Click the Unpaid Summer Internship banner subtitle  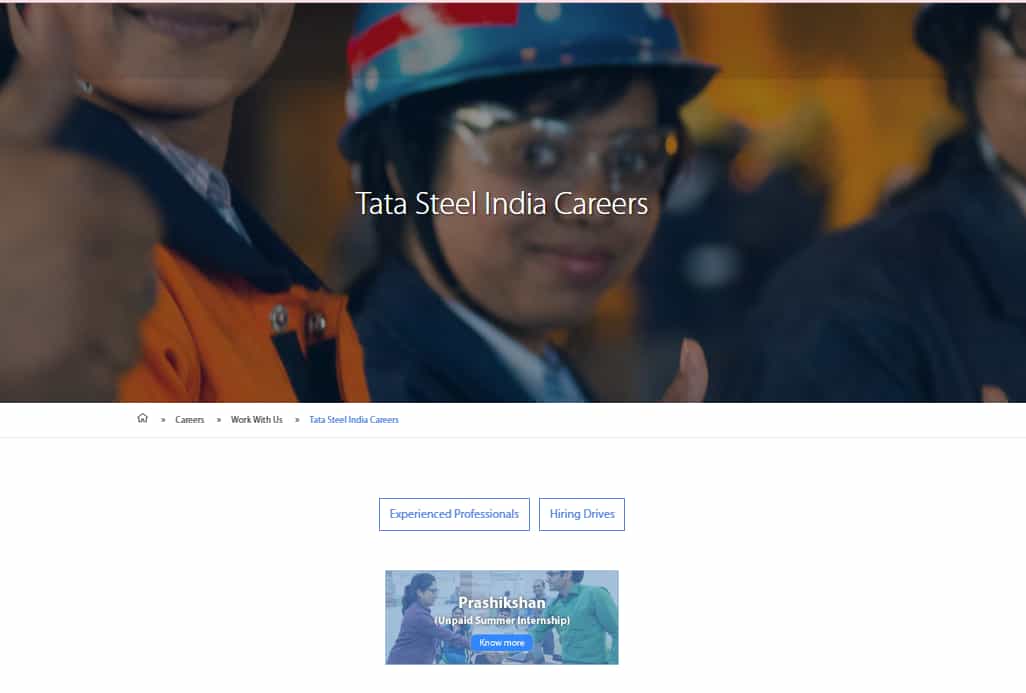tap(502, 620)
